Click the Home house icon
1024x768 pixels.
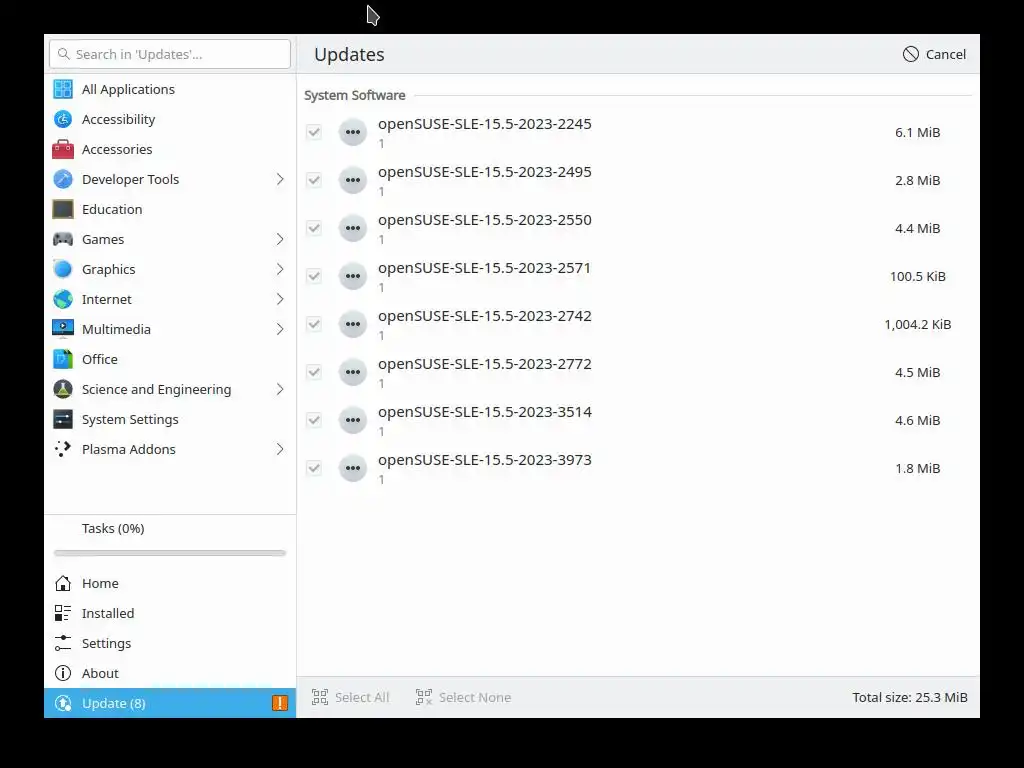click(x=63, y=583)
